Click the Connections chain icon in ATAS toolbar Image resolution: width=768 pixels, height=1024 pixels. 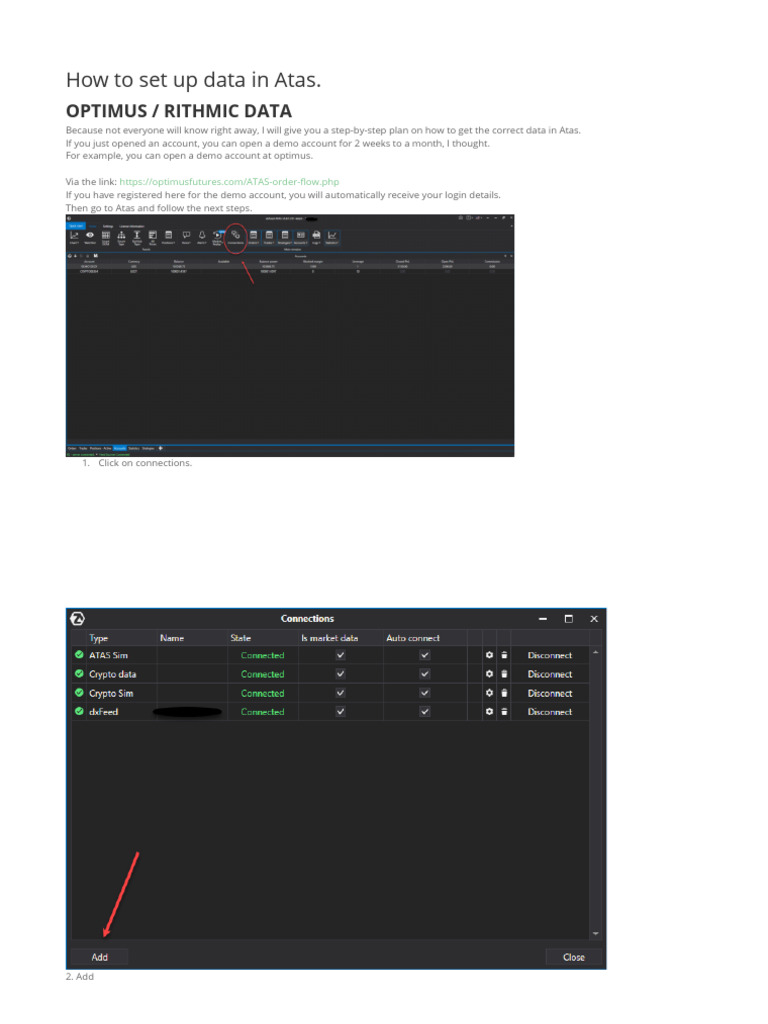[236, 235]
